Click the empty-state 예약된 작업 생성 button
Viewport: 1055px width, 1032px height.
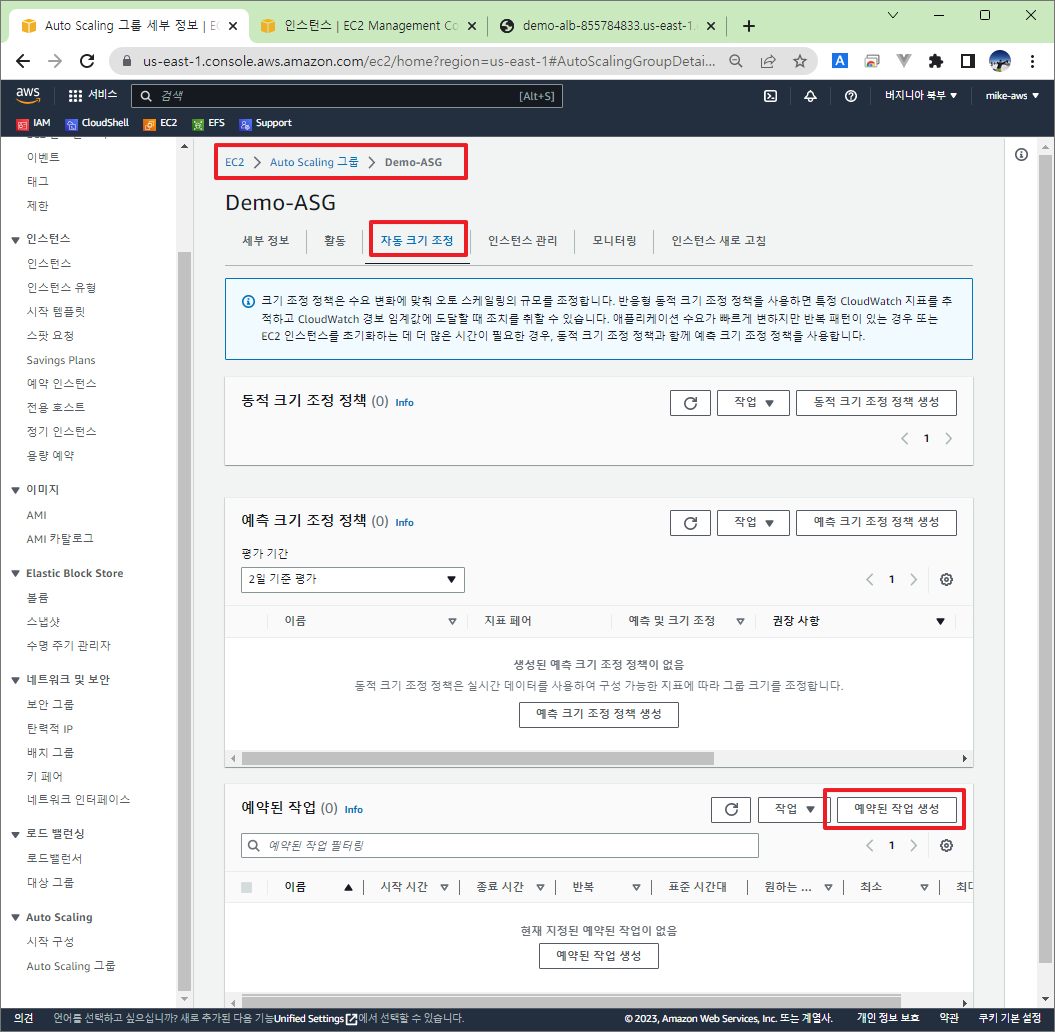click(x=598, y=956)
